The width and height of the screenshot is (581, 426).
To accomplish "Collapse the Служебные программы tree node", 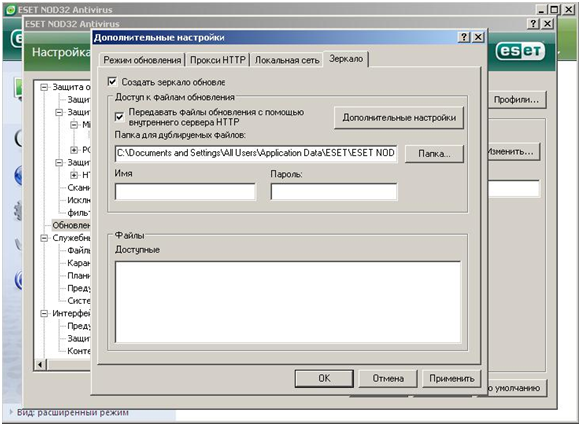I will click(44, 238).
